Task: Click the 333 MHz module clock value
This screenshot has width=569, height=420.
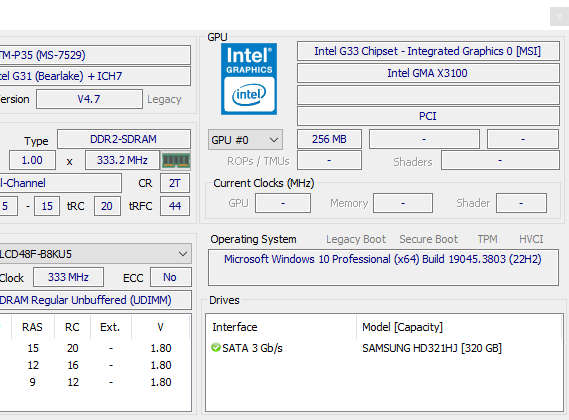Action: [68, 277]
